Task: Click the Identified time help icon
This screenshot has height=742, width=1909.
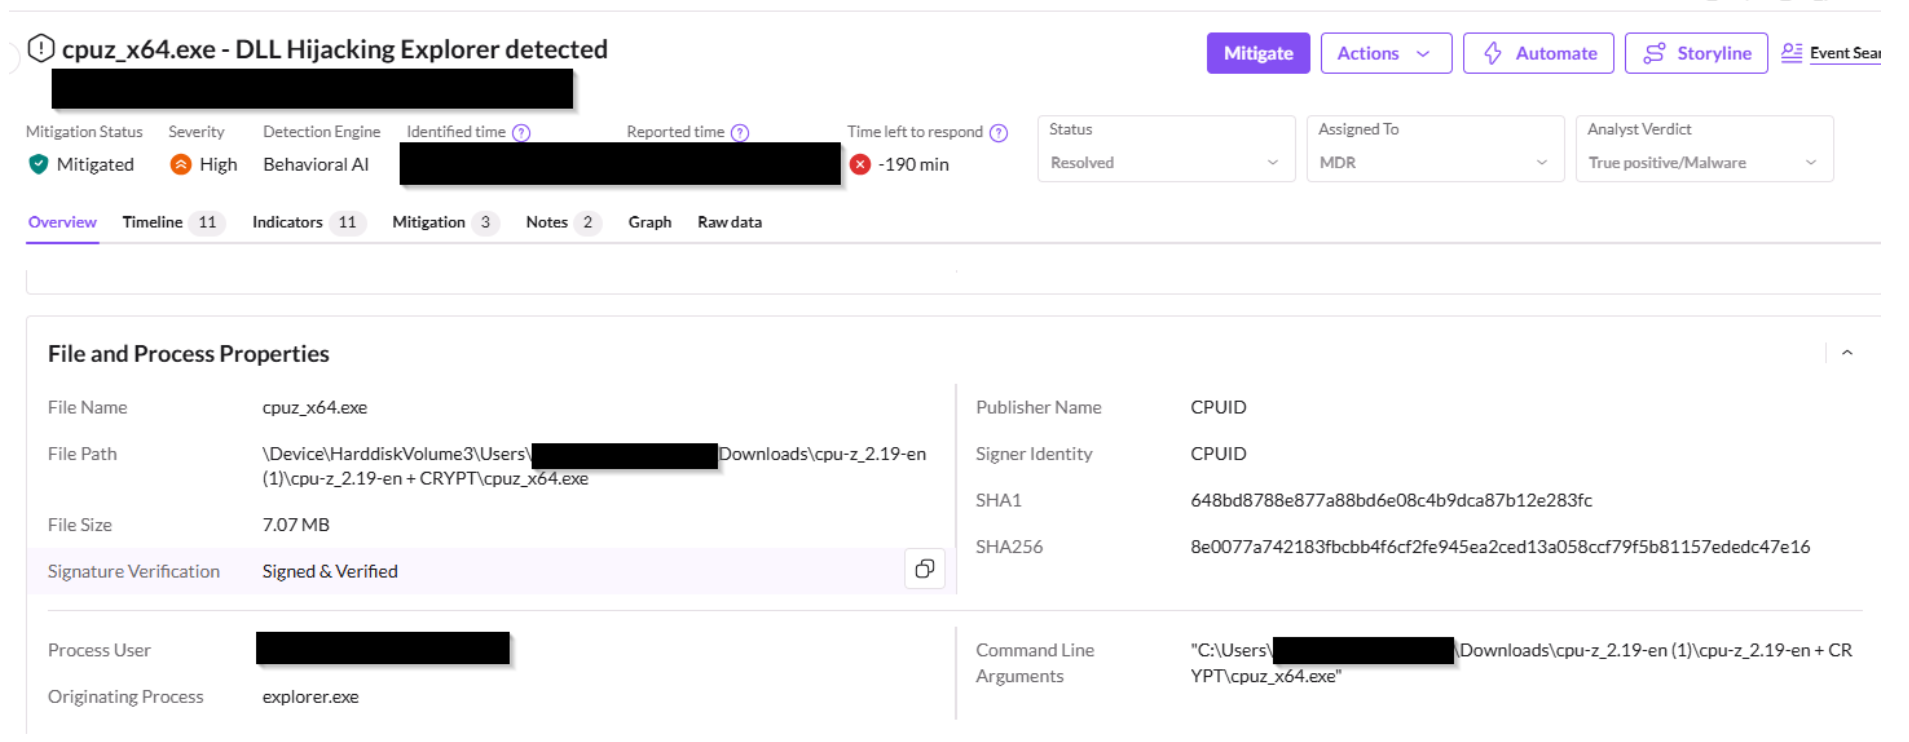Action: 521,133
